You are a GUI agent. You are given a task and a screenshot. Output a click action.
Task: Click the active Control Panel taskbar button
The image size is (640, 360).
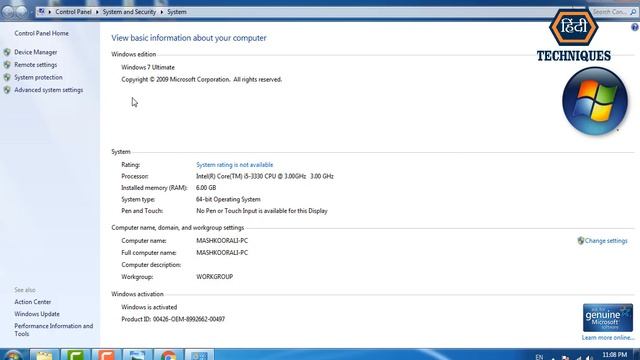click(200, 354)
